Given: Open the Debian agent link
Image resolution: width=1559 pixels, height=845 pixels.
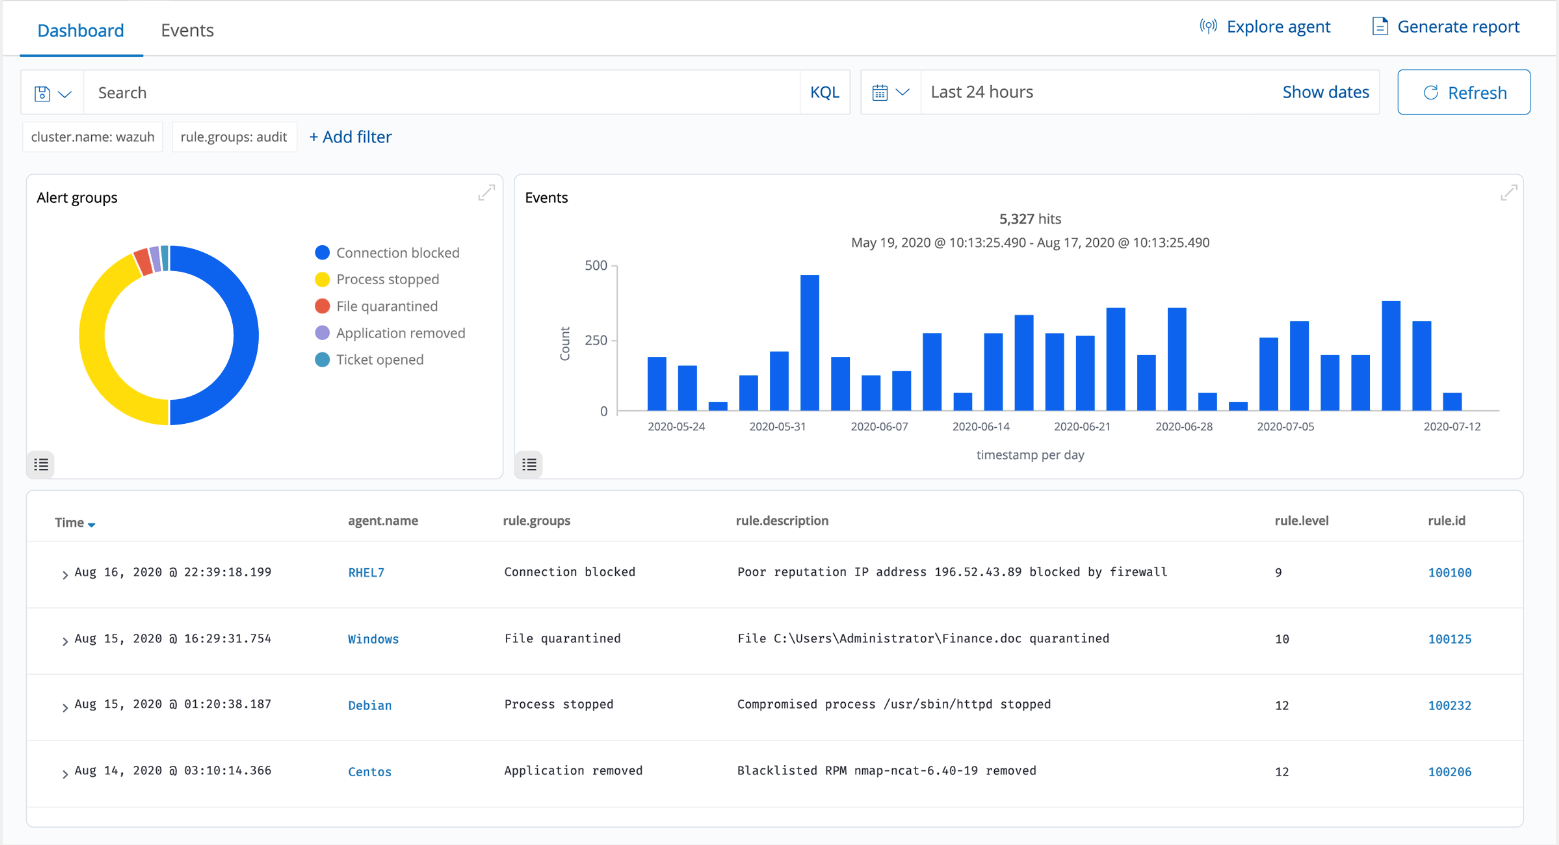Looking at the screenshot, I should coord(370,706).
